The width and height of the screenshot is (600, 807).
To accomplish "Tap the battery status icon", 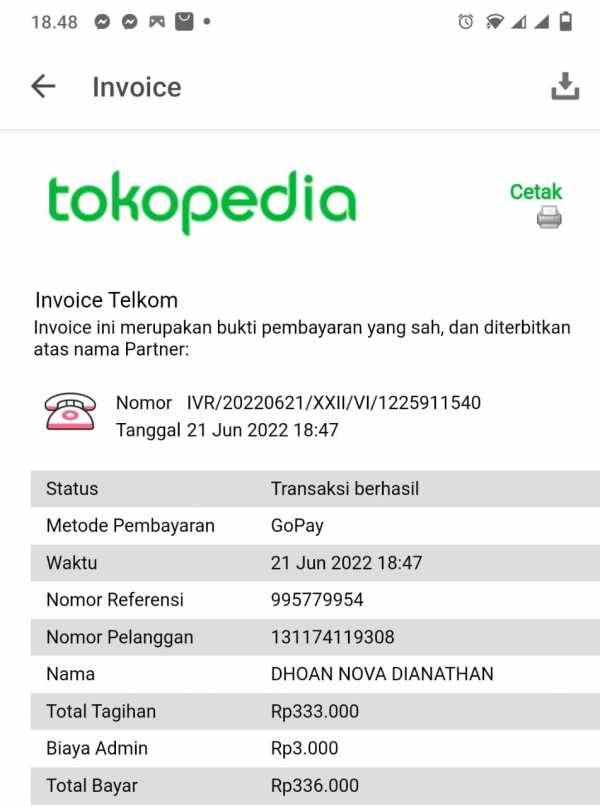I will point(566,22).
